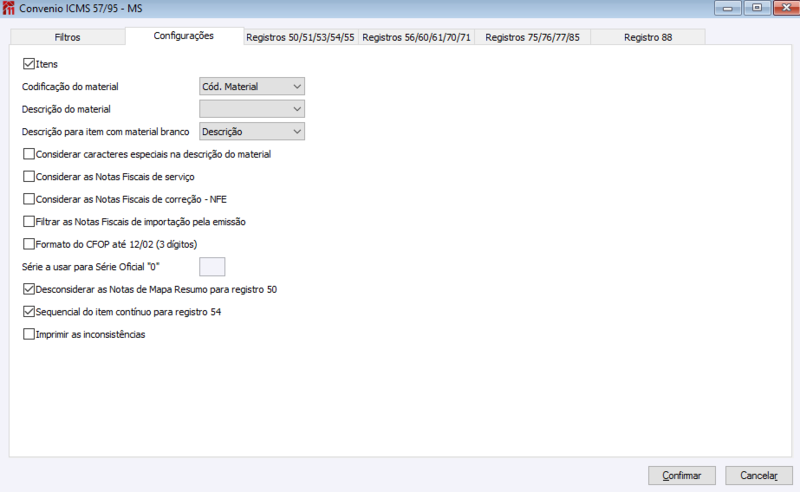Click the 'Codificação do material' label
Screen dimensions: 800x492
[70, 87]
